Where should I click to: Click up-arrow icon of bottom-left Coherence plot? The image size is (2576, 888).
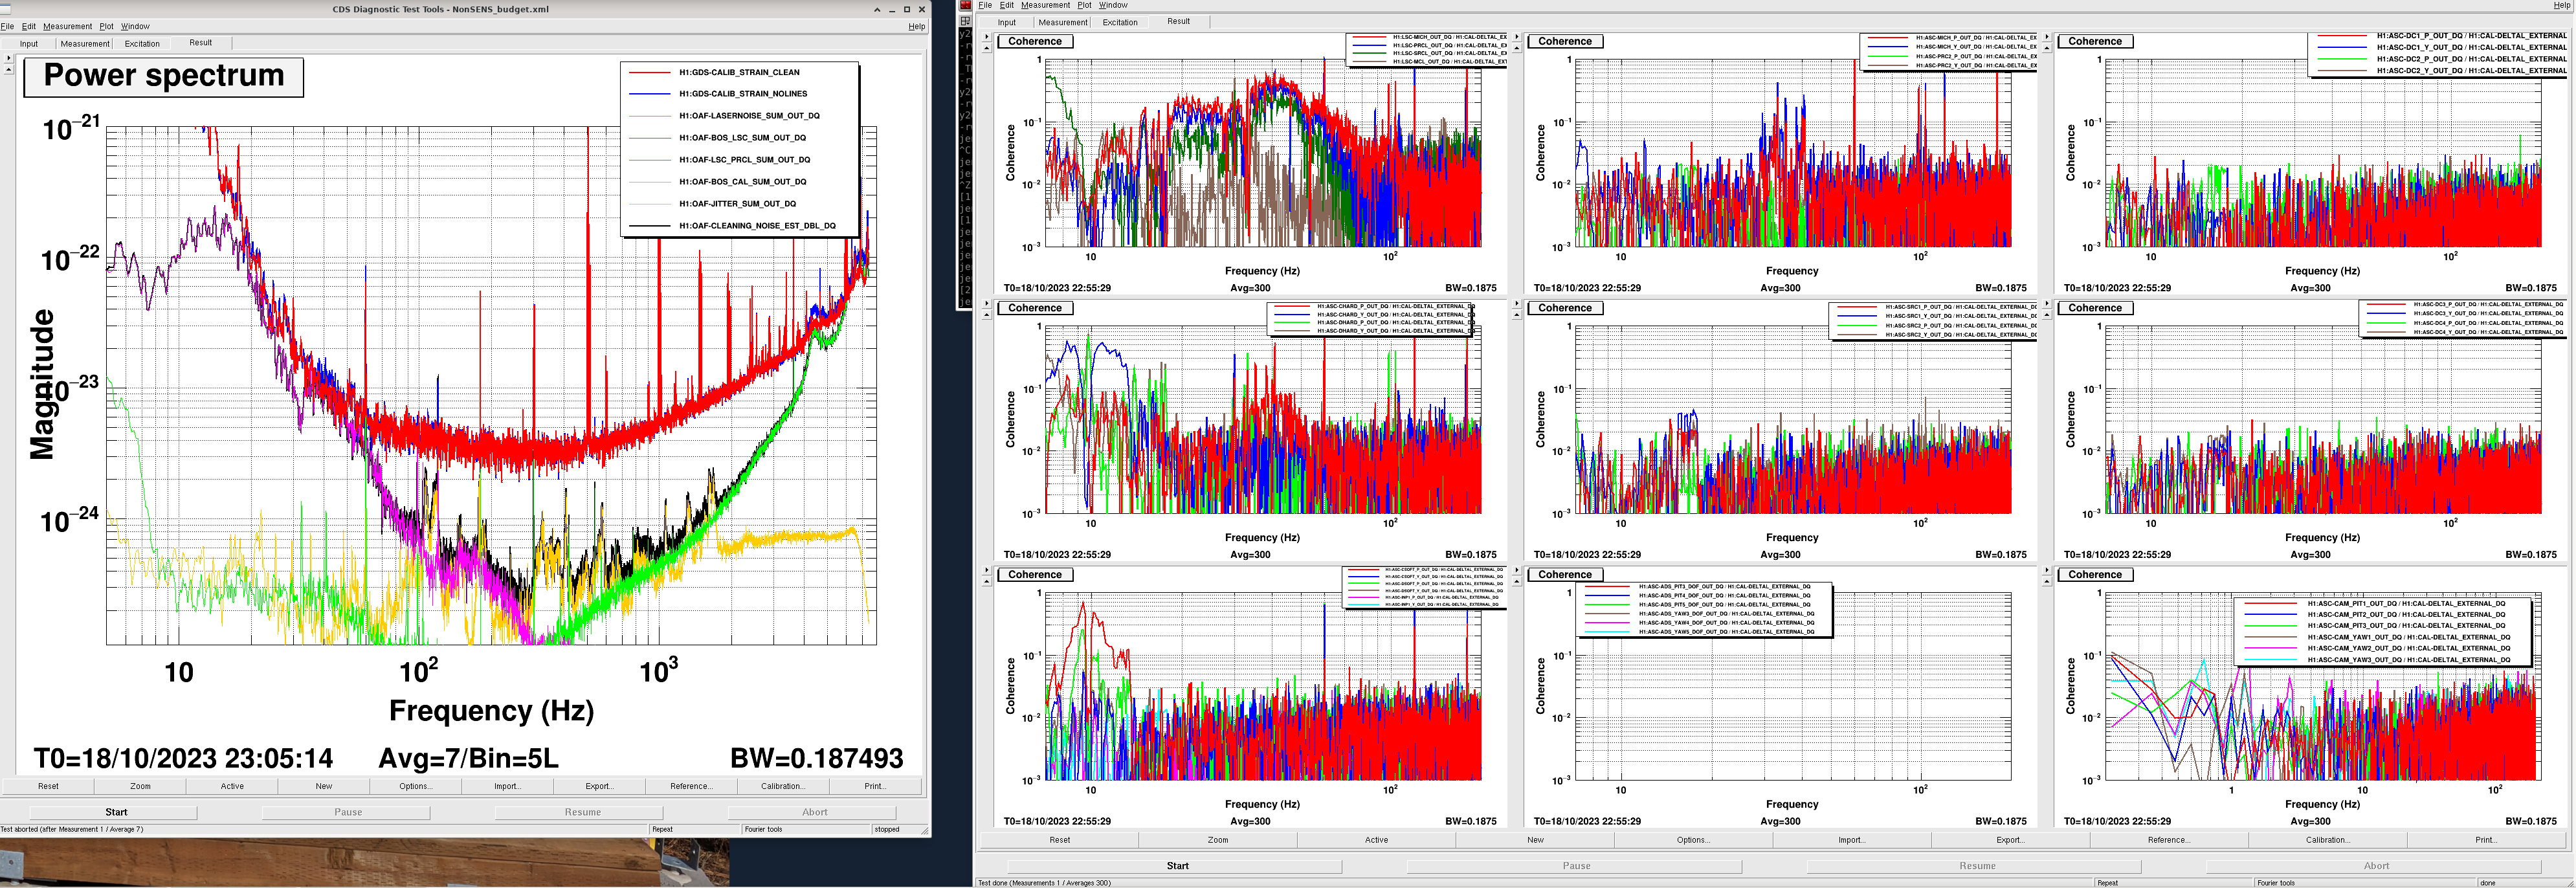(x=986, y=581)
